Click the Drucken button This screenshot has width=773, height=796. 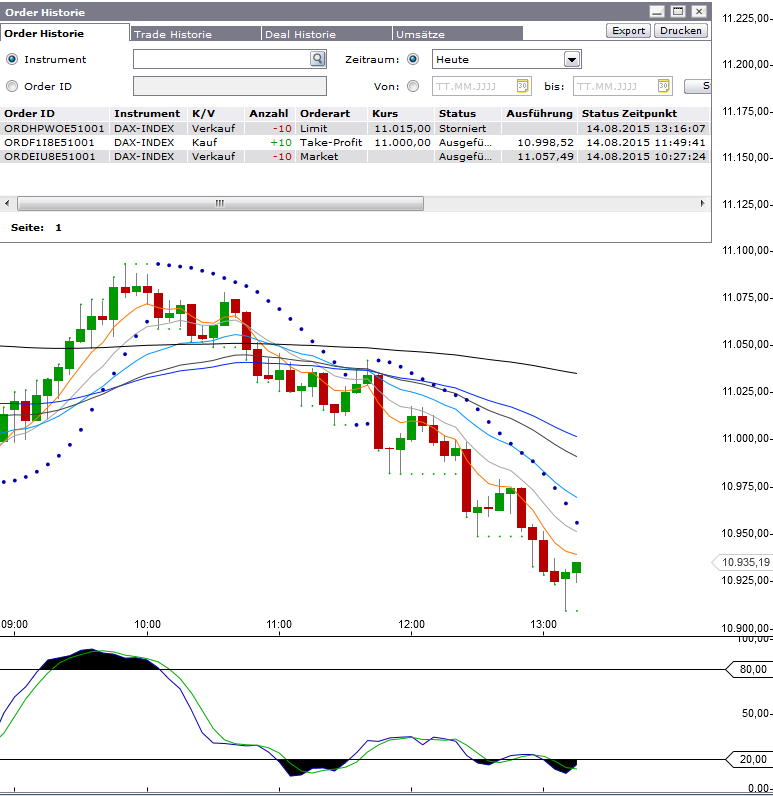[681, 31]
